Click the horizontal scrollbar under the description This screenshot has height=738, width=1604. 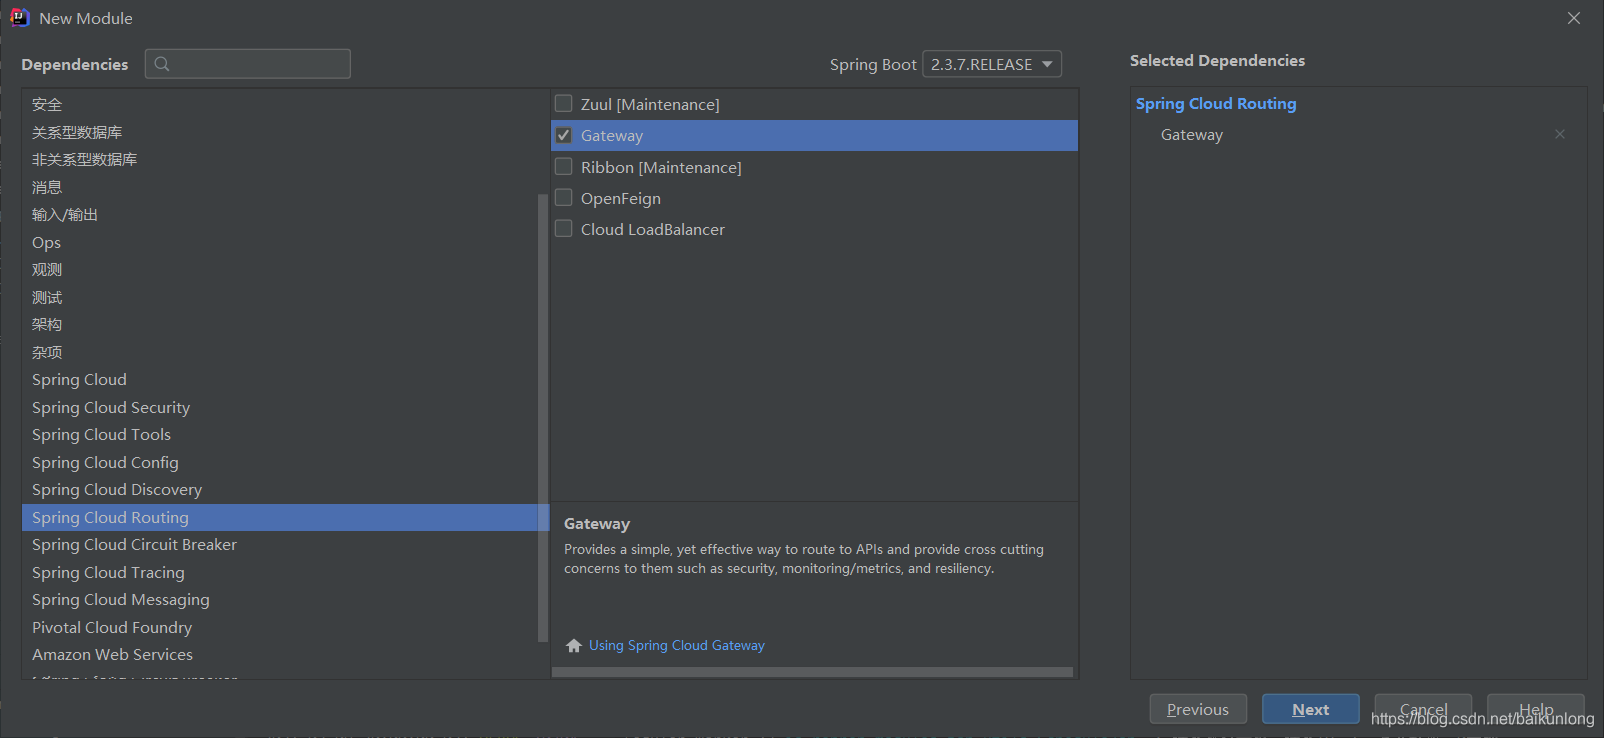(812, 672)
